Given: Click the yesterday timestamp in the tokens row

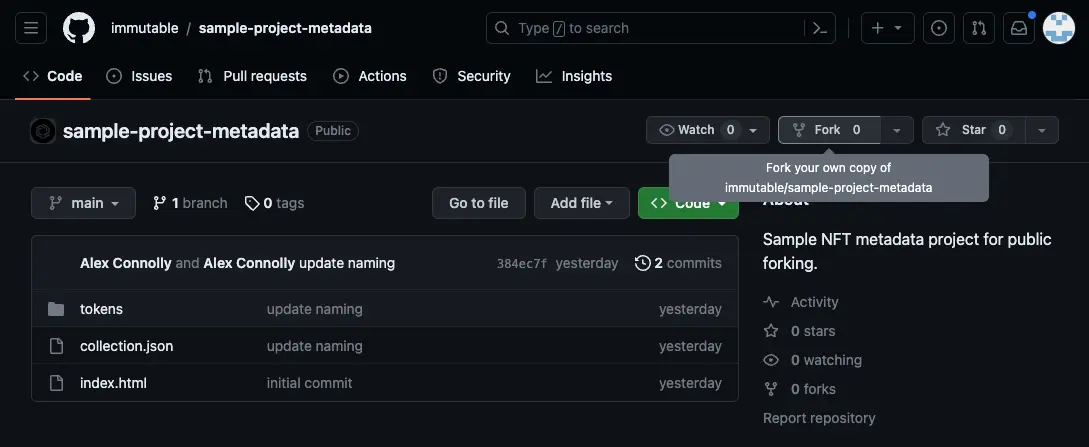Looking at the screenshot, I should pyautogui.click(x=690, y=309).
